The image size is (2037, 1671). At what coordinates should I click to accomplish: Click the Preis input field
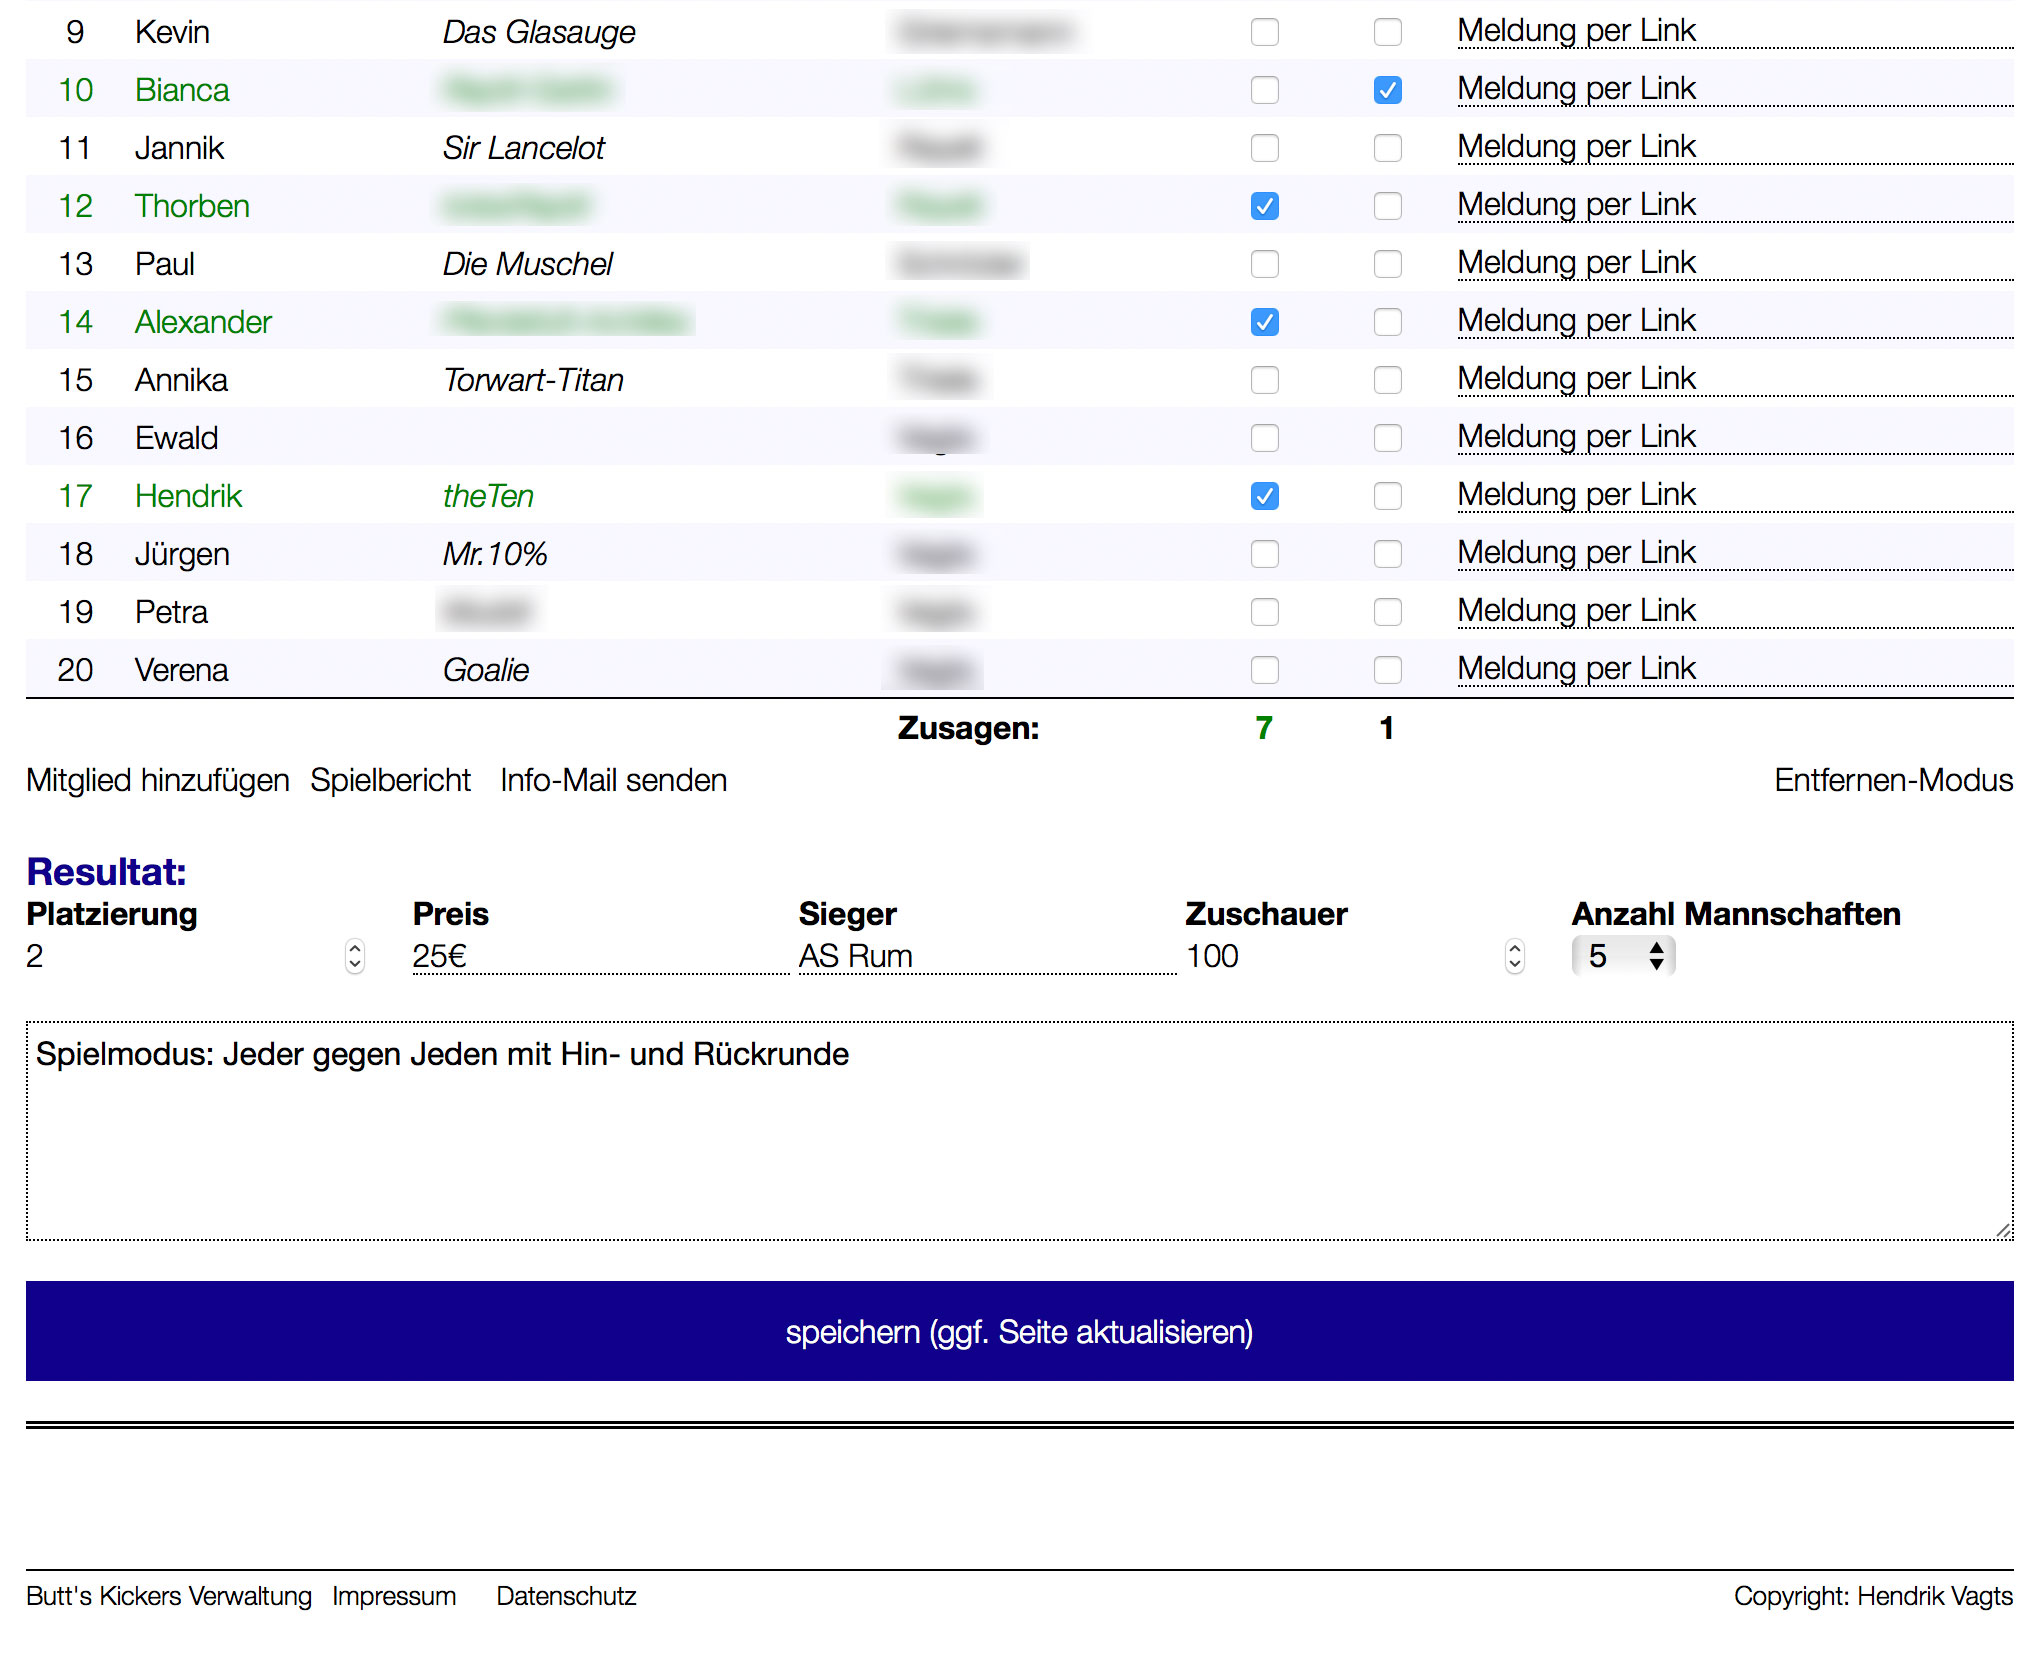(x=600, y=956)
